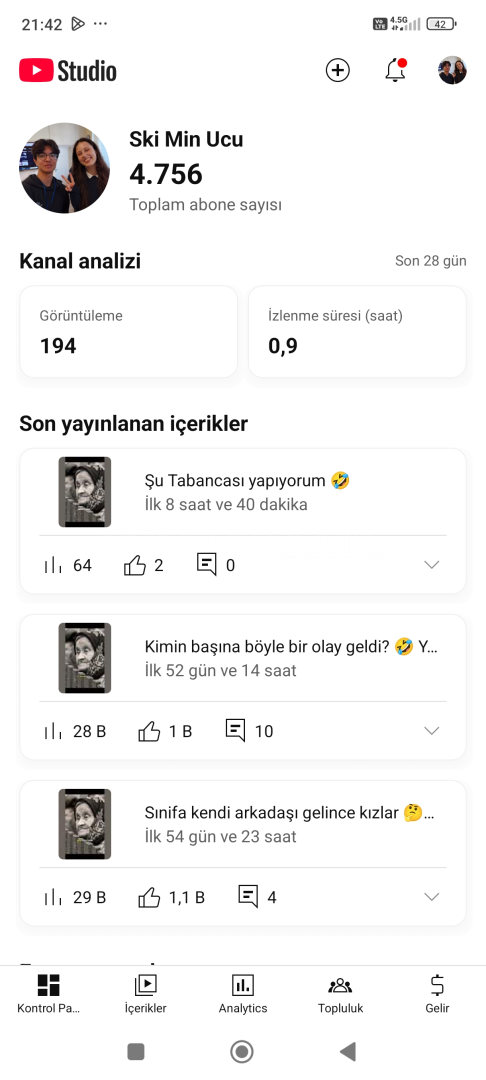
Task: Tap comments icon on Kimin başına video
Action: click(235, 731)
